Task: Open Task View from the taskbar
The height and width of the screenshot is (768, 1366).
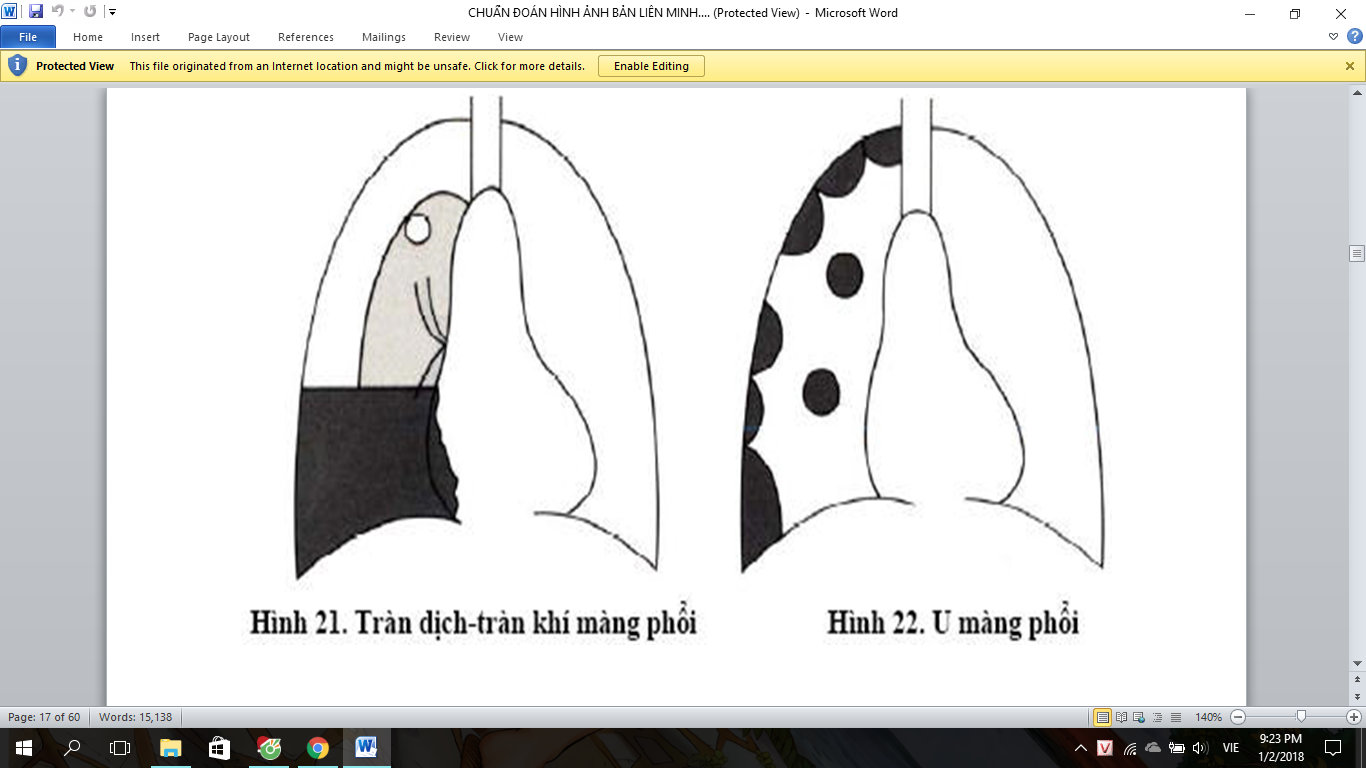Action: click(x=120, y=748)
